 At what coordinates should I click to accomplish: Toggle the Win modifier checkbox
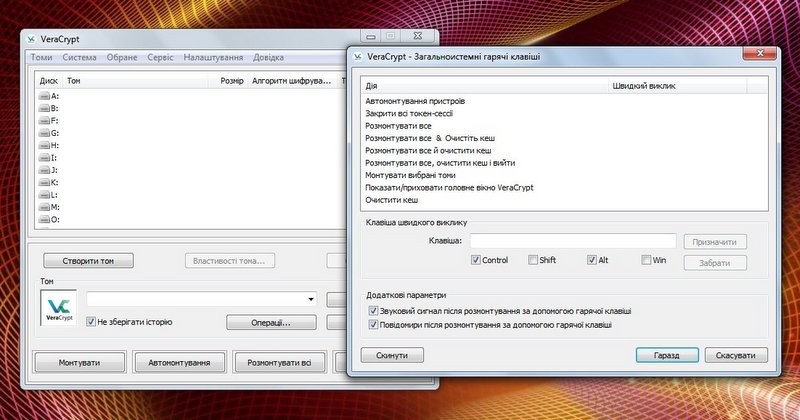pos(646,260)
